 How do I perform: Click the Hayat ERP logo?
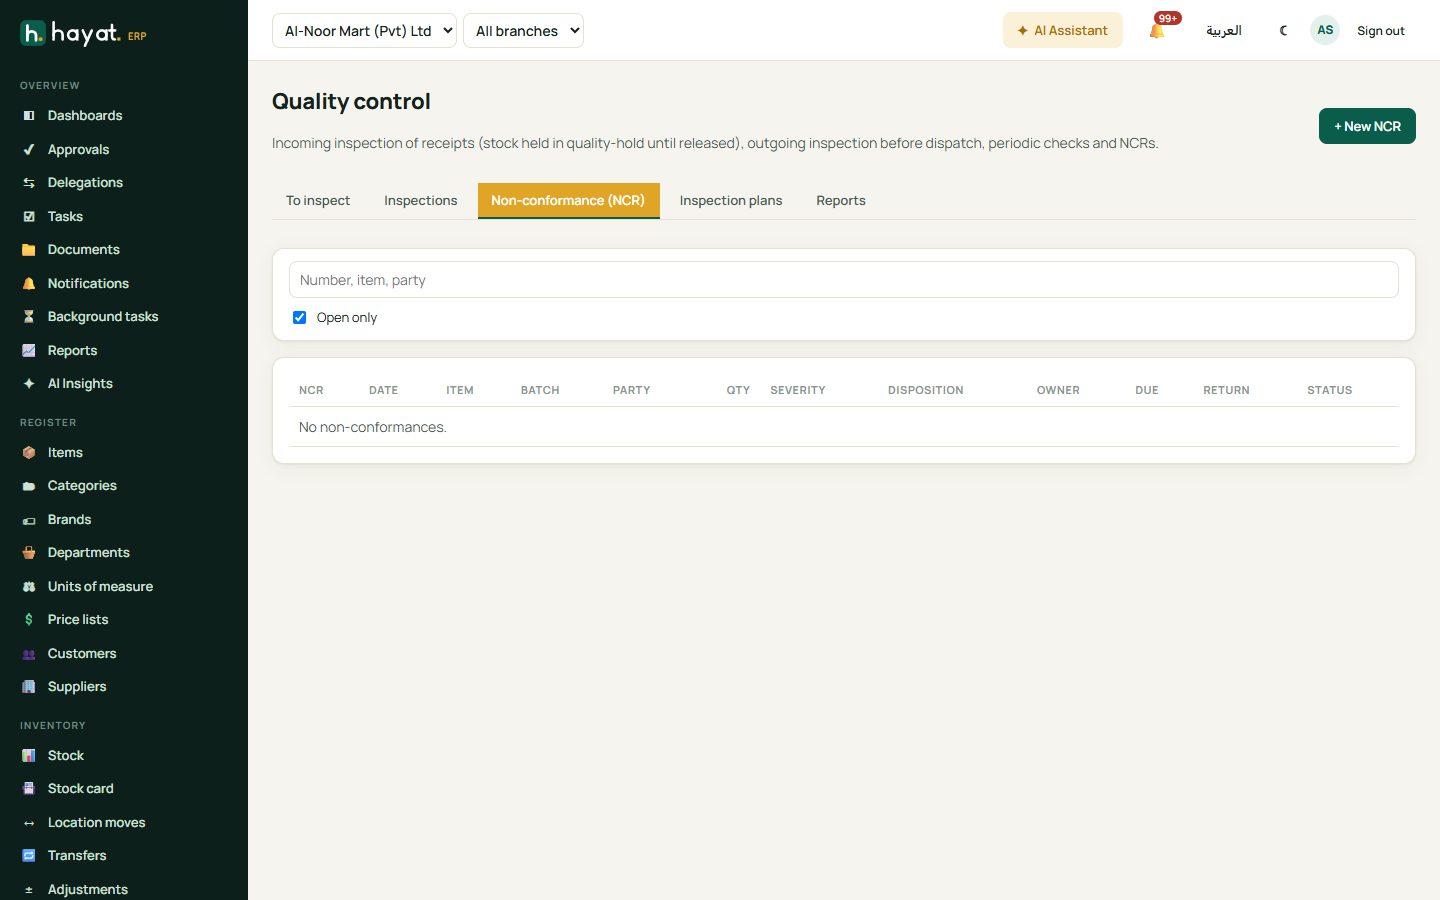84,34
